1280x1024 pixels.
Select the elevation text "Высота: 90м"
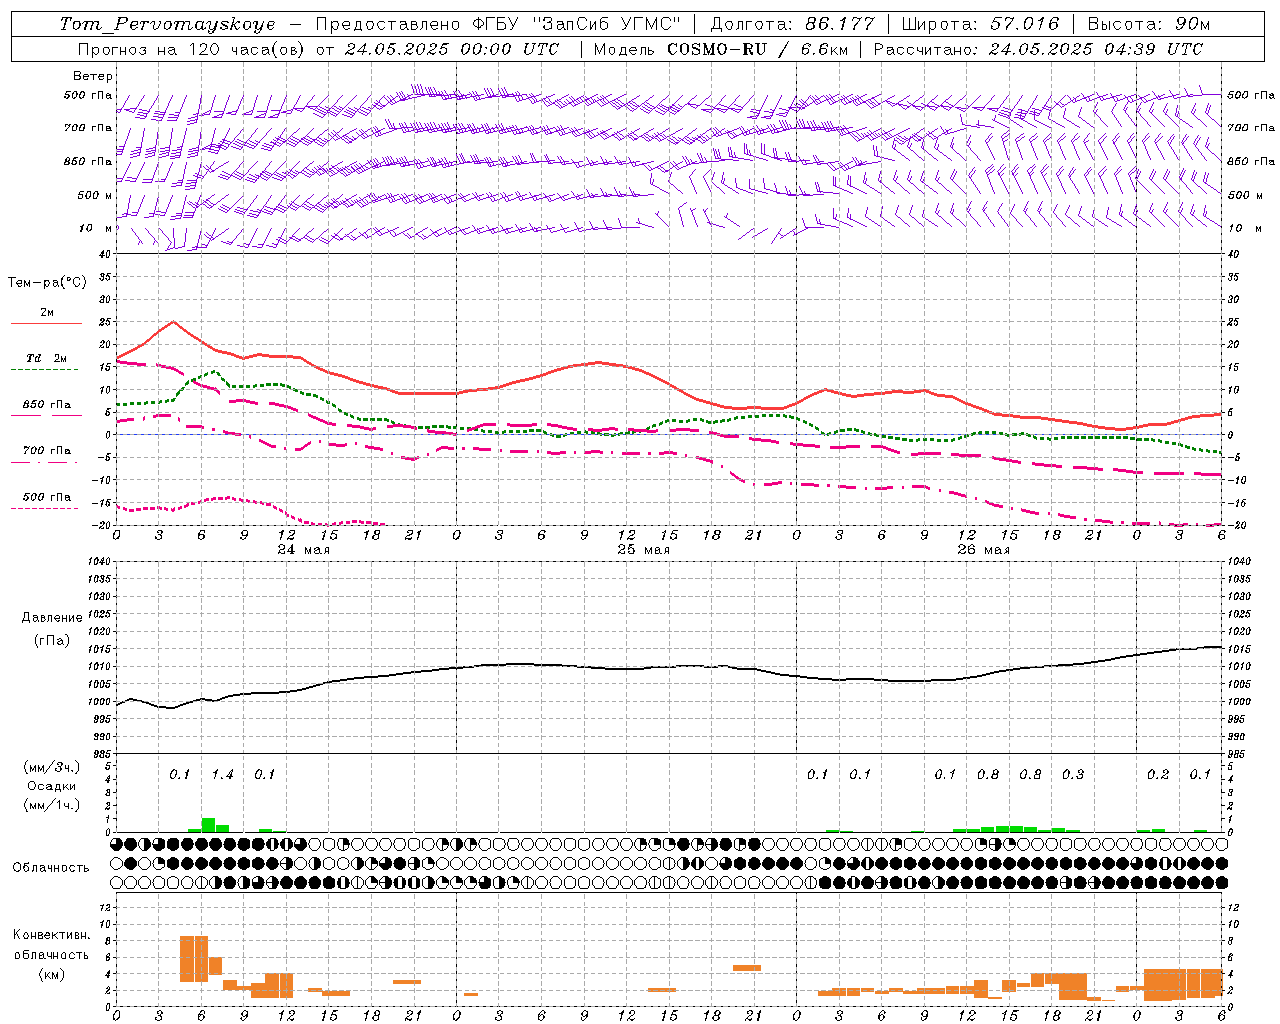pos(1148,24)
